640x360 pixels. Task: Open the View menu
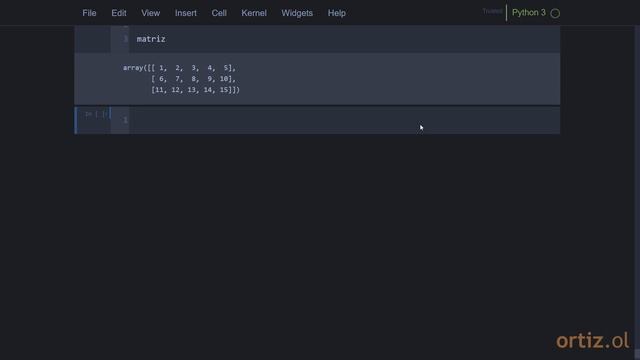[x=151, y=13]
